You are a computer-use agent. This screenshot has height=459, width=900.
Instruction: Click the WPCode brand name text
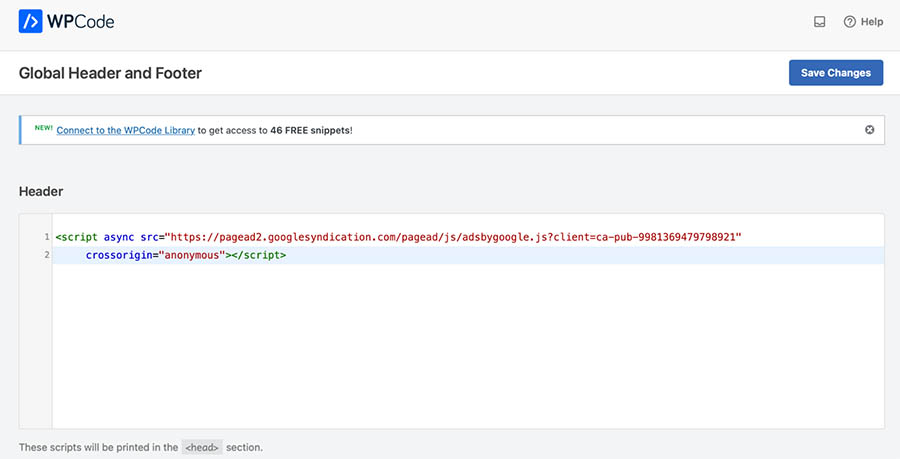point(82,21)
